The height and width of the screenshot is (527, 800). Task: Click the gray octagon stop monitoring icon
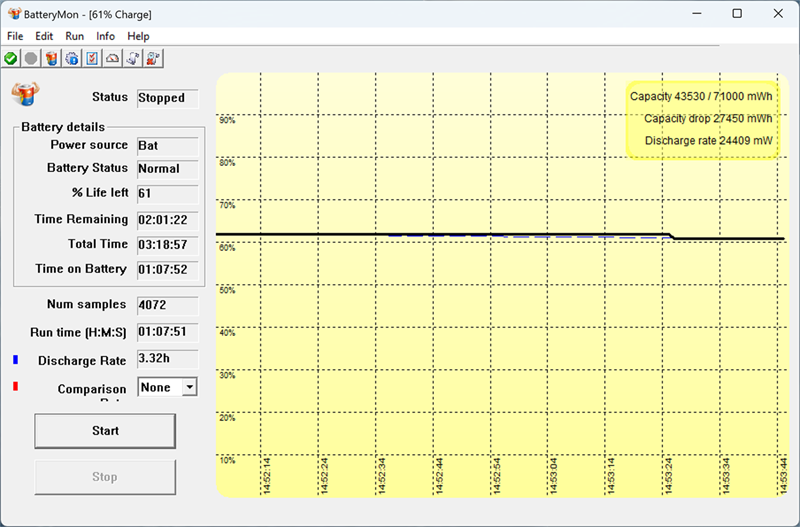click(x=31, y=59)
